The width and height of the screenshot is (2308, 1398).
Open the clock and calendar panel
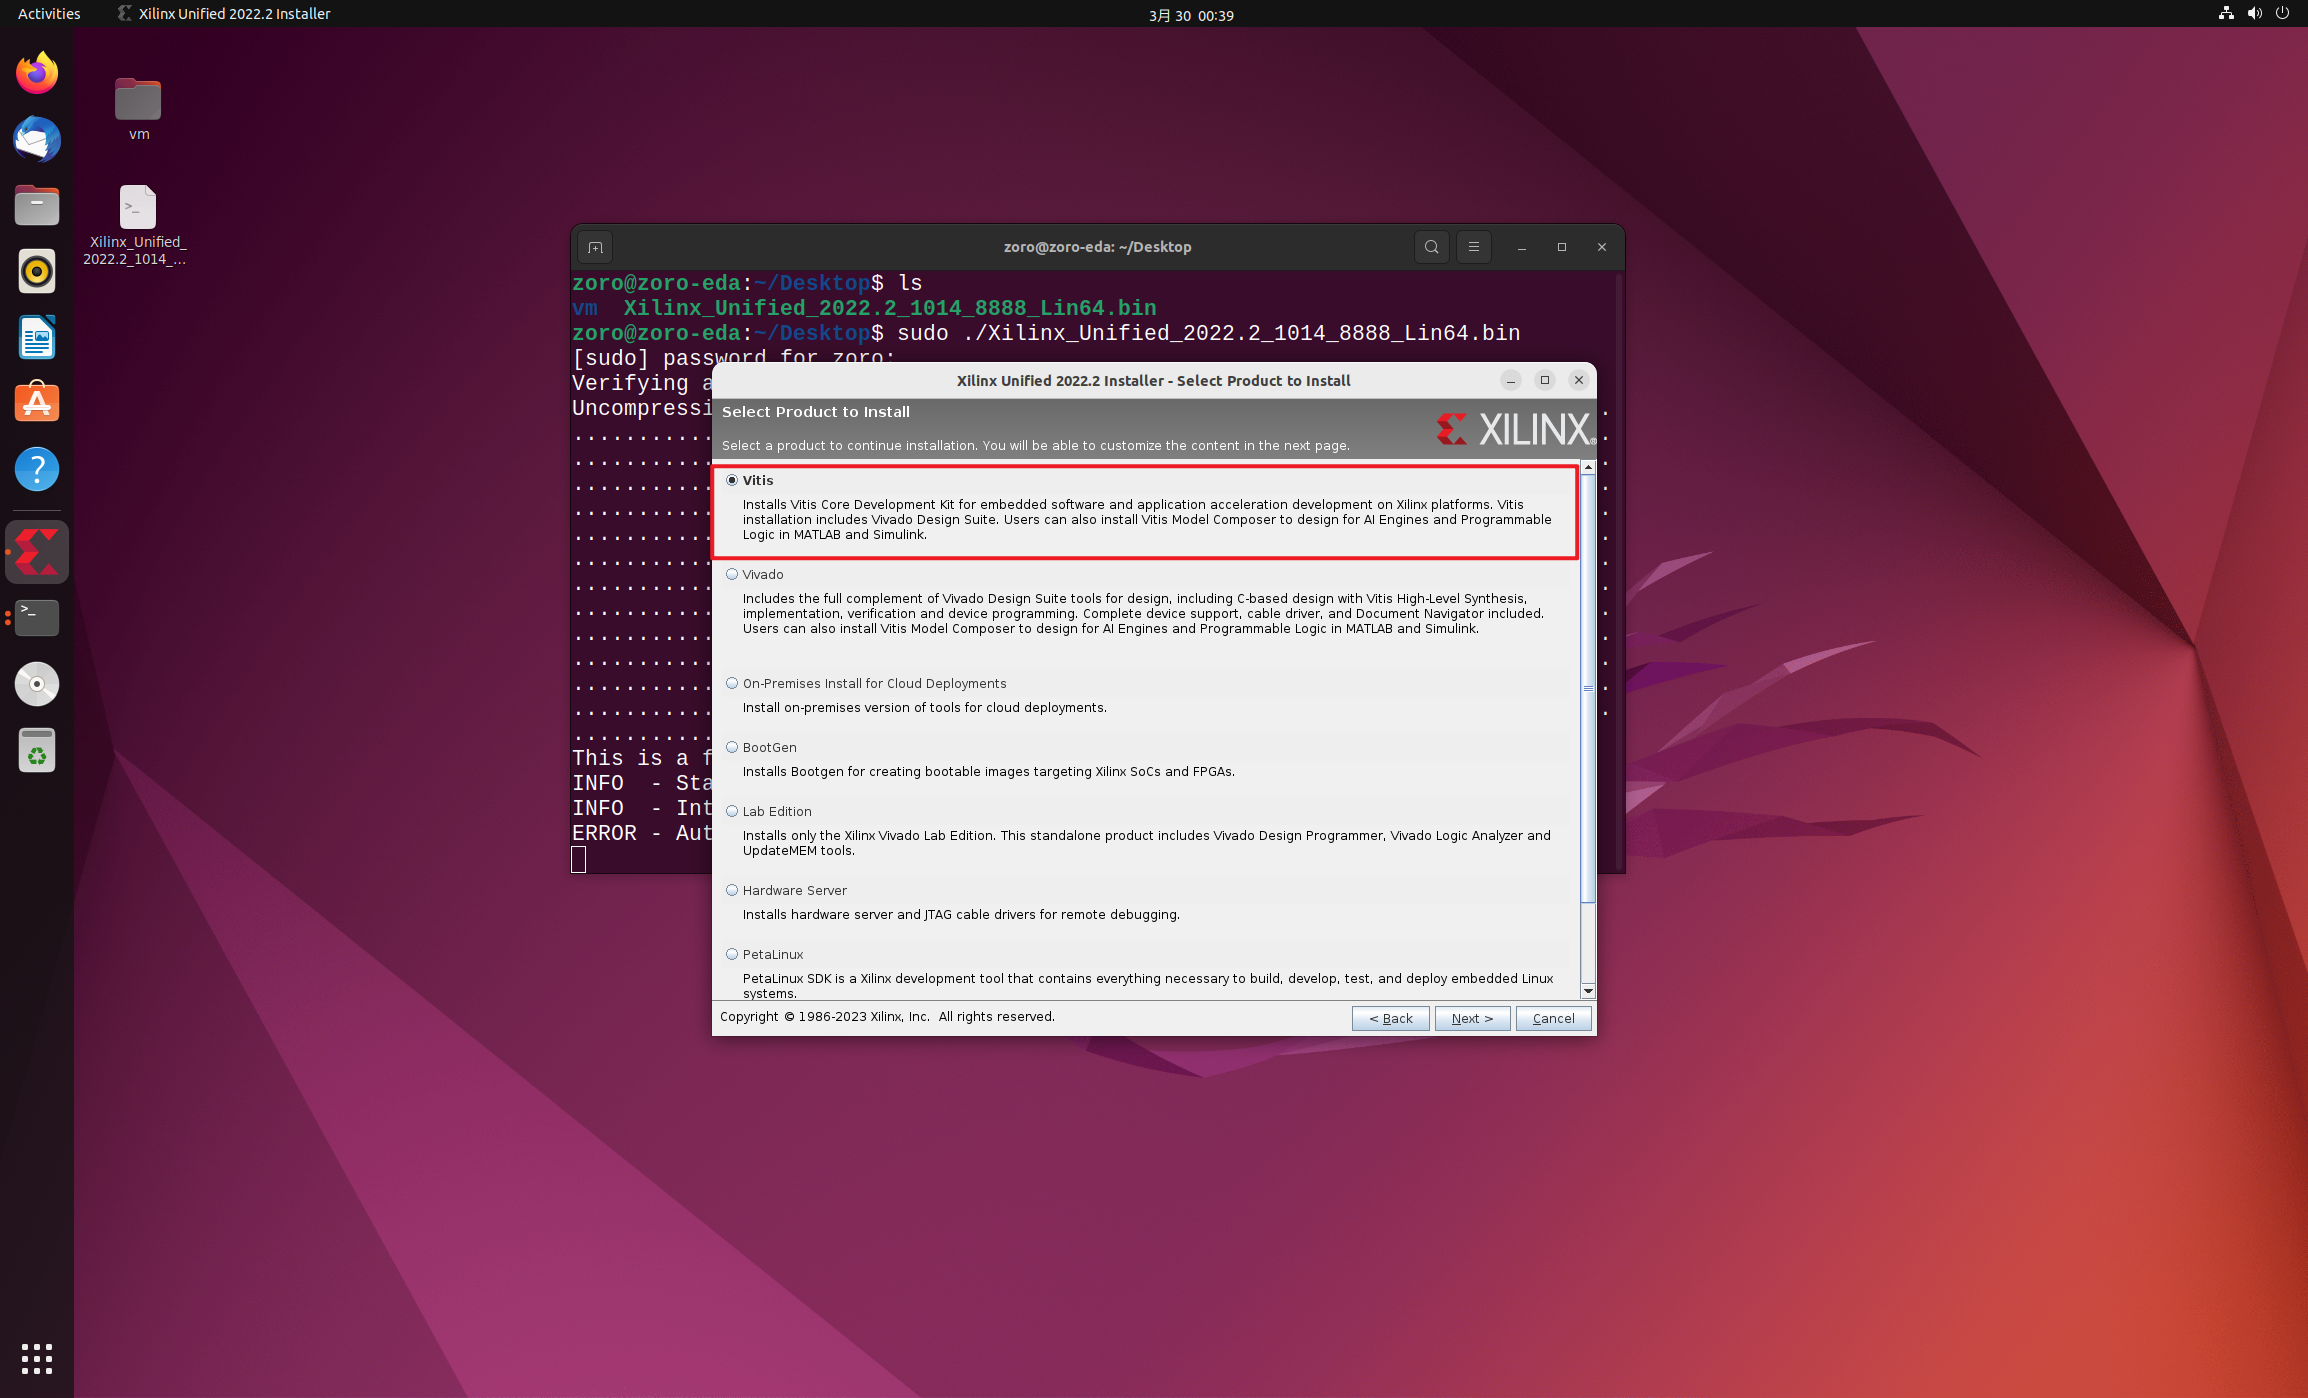tap(1191, 15)
